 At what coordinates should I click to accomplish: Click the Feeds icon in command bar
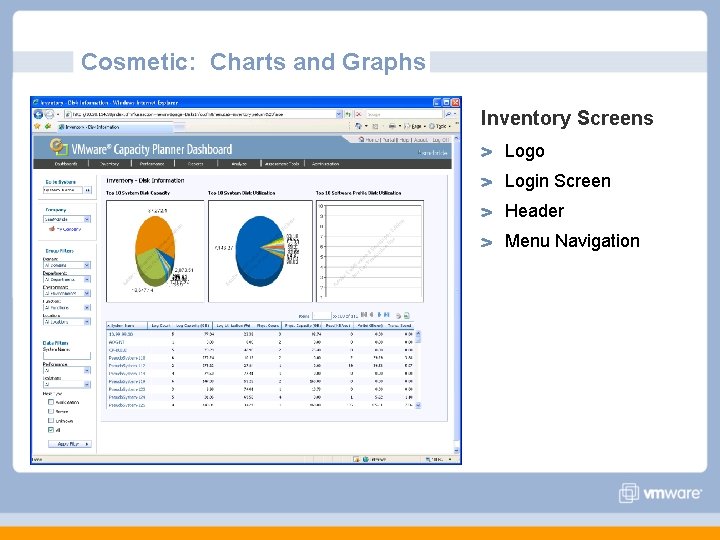click(x=375, y=126)
